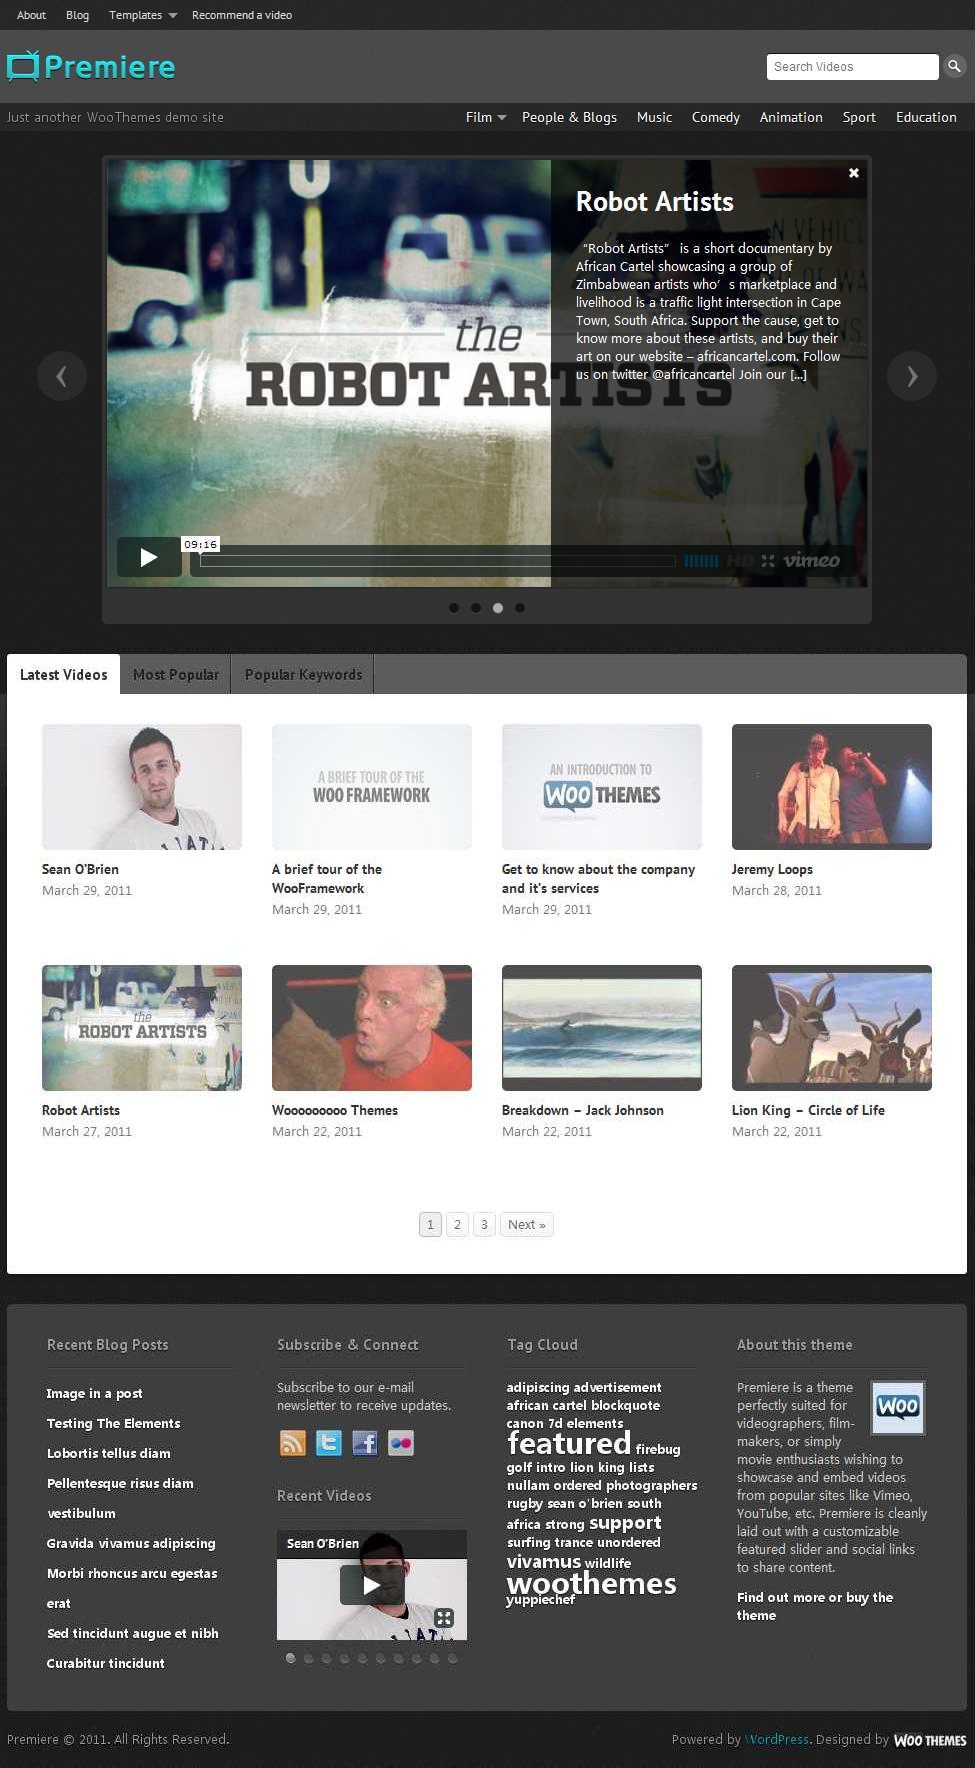
Task: Advance to the next featured slide
Action: (x=912, y=376)
